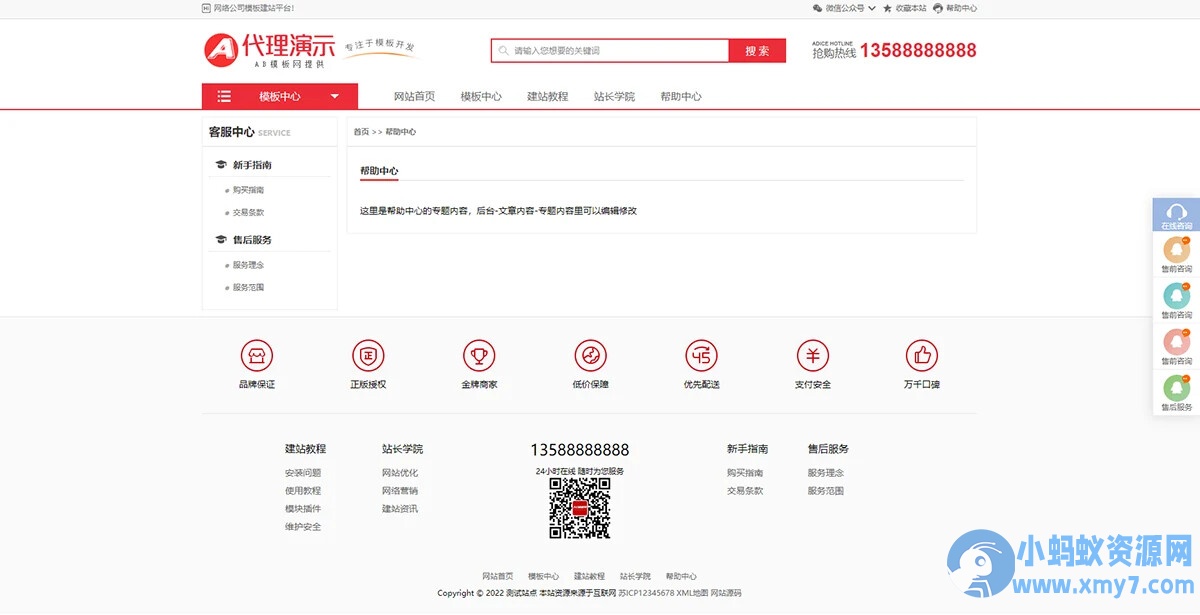Click the 万千口碑 thumbs-up icon

point(922,355)
